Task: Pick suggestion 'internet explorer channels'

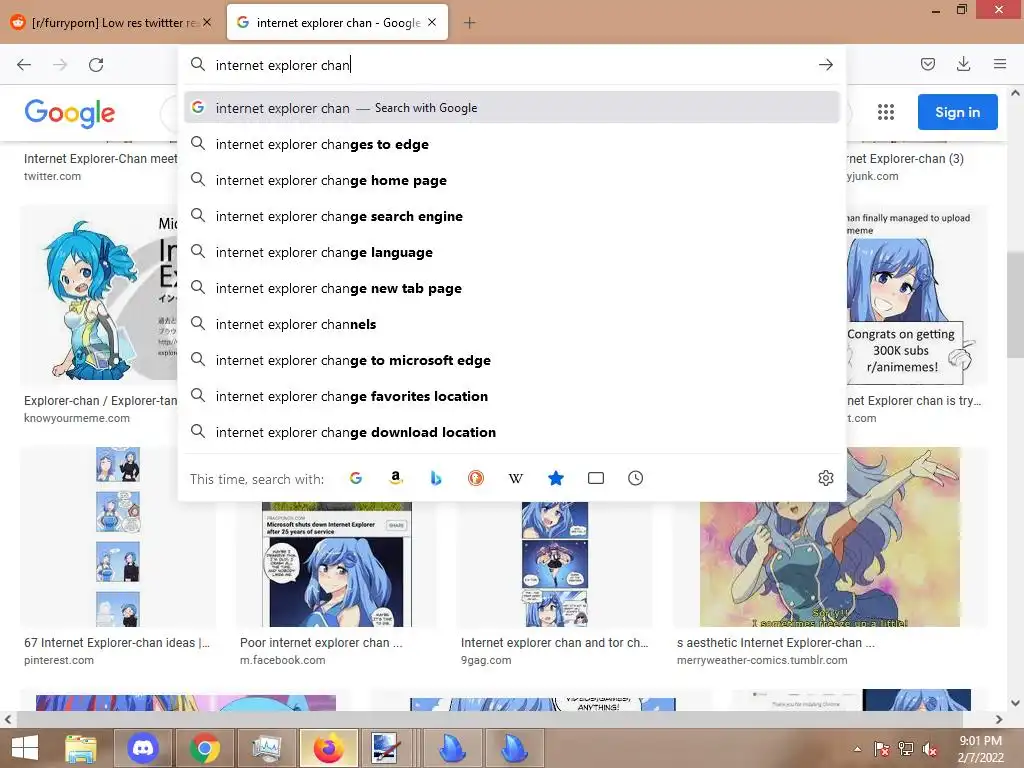Action: point(511,324)
